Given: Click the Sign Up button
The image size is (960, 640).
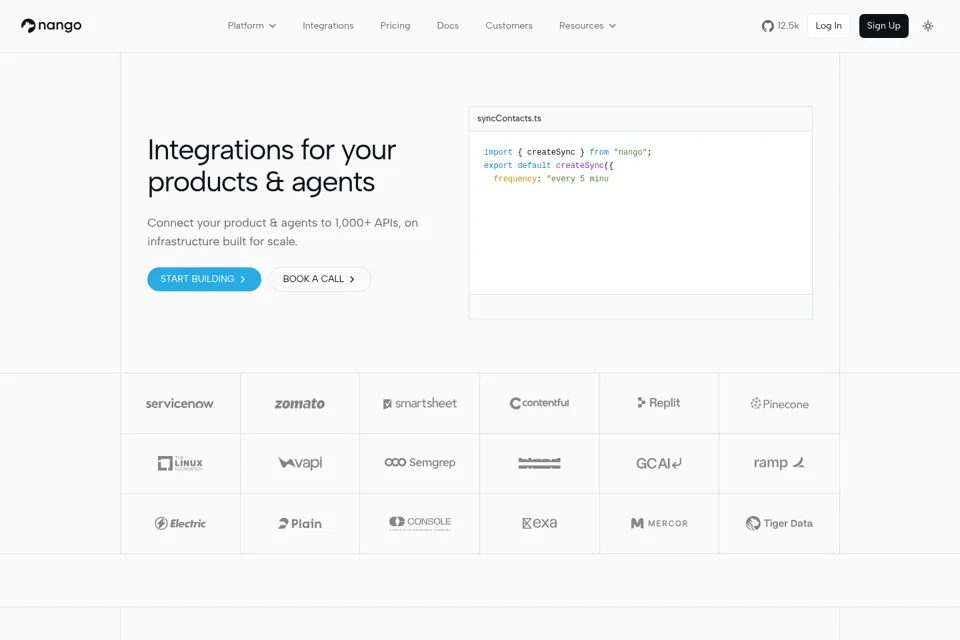Looking at the screenshot, I should point(883,26).
